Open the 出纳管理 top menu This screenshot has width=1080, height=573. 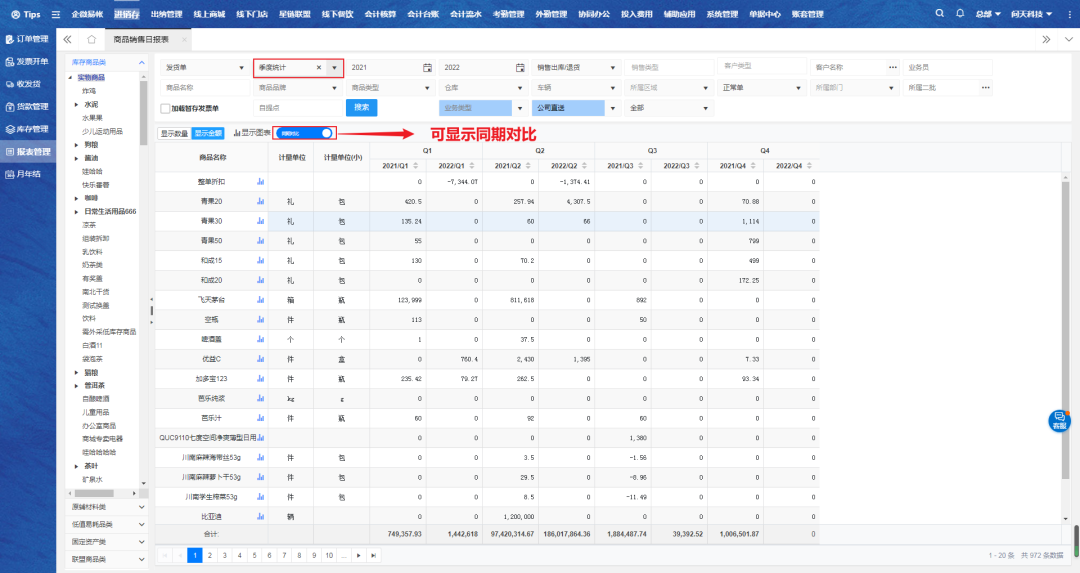[166, 14]
